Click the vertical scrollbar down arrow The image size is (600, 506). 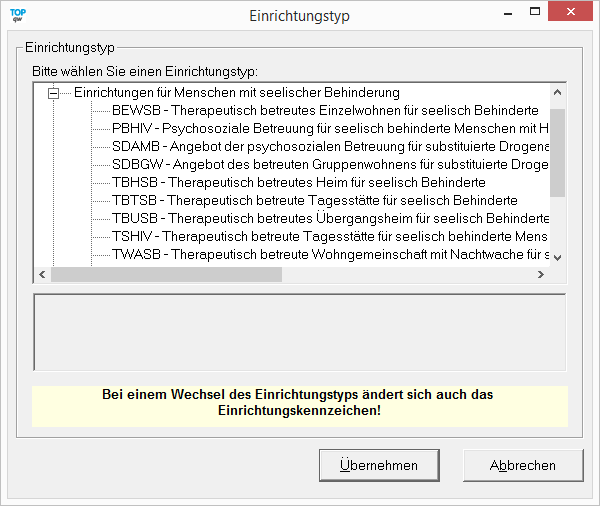coord(558,258)
